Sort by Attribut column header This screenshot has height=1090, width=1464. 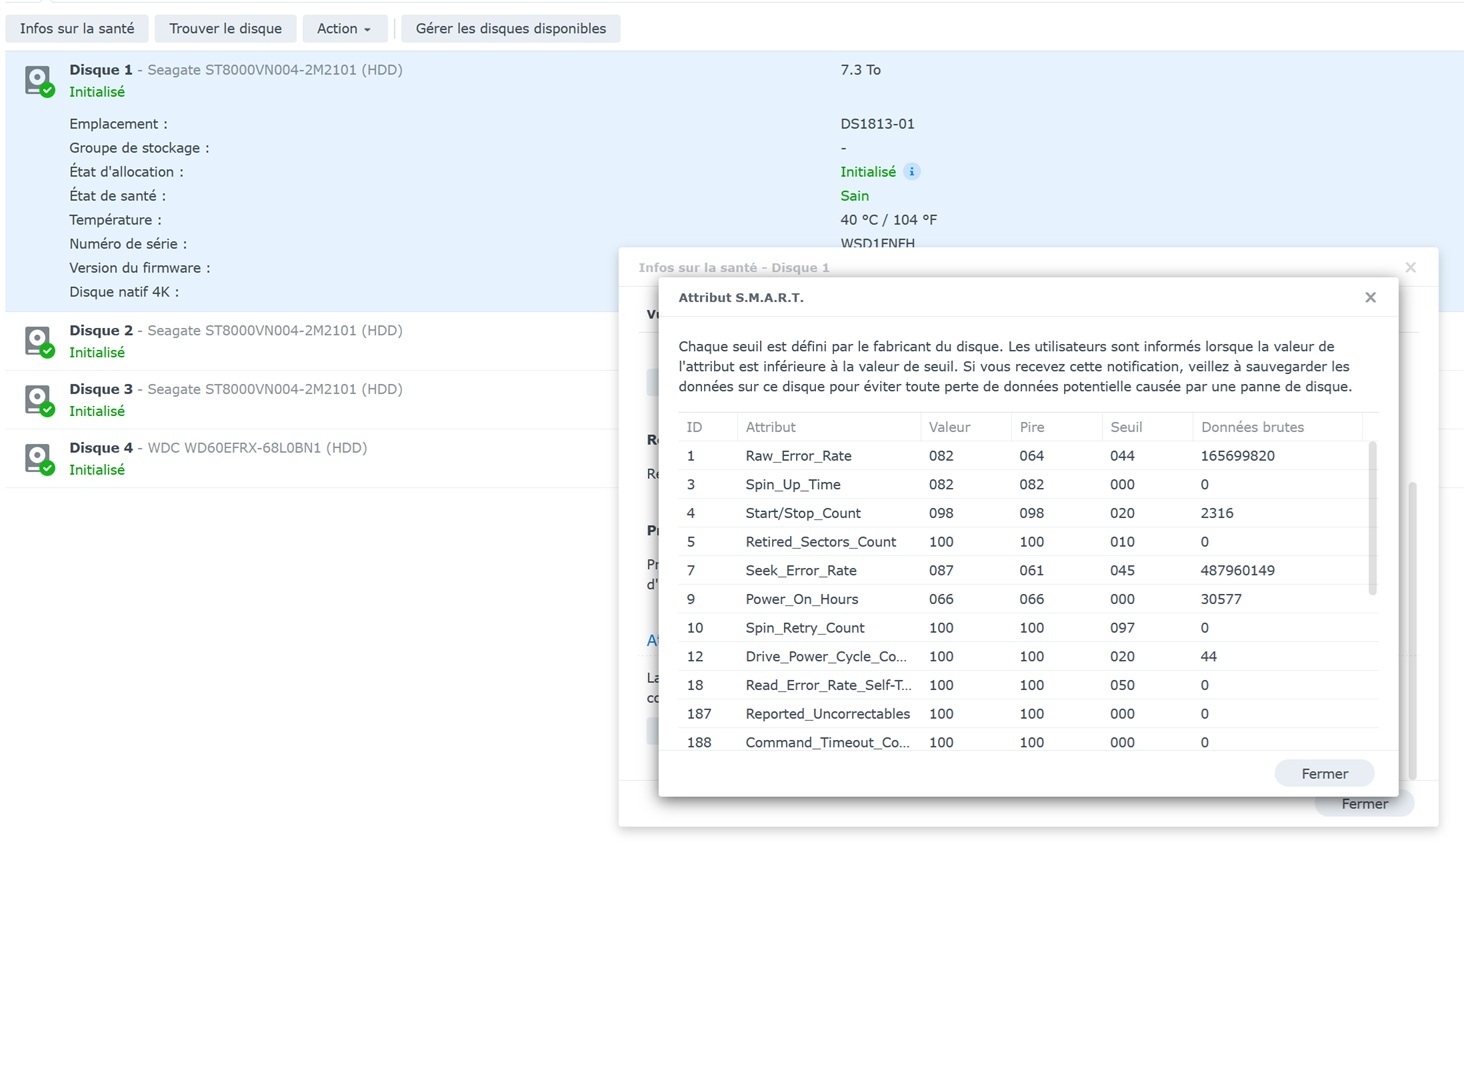click(829, 427)
